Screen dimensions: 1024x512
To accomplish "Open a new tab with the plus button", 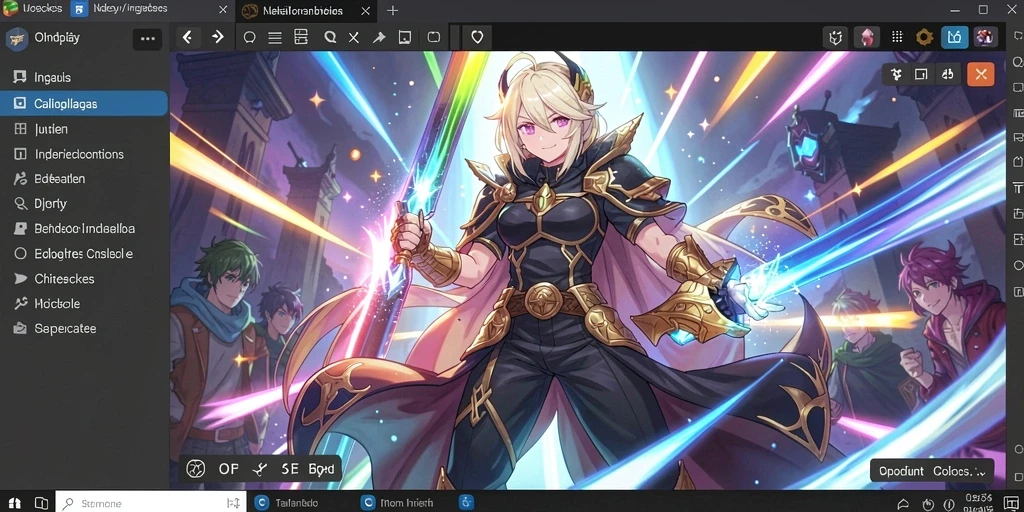I will [392, 10].
